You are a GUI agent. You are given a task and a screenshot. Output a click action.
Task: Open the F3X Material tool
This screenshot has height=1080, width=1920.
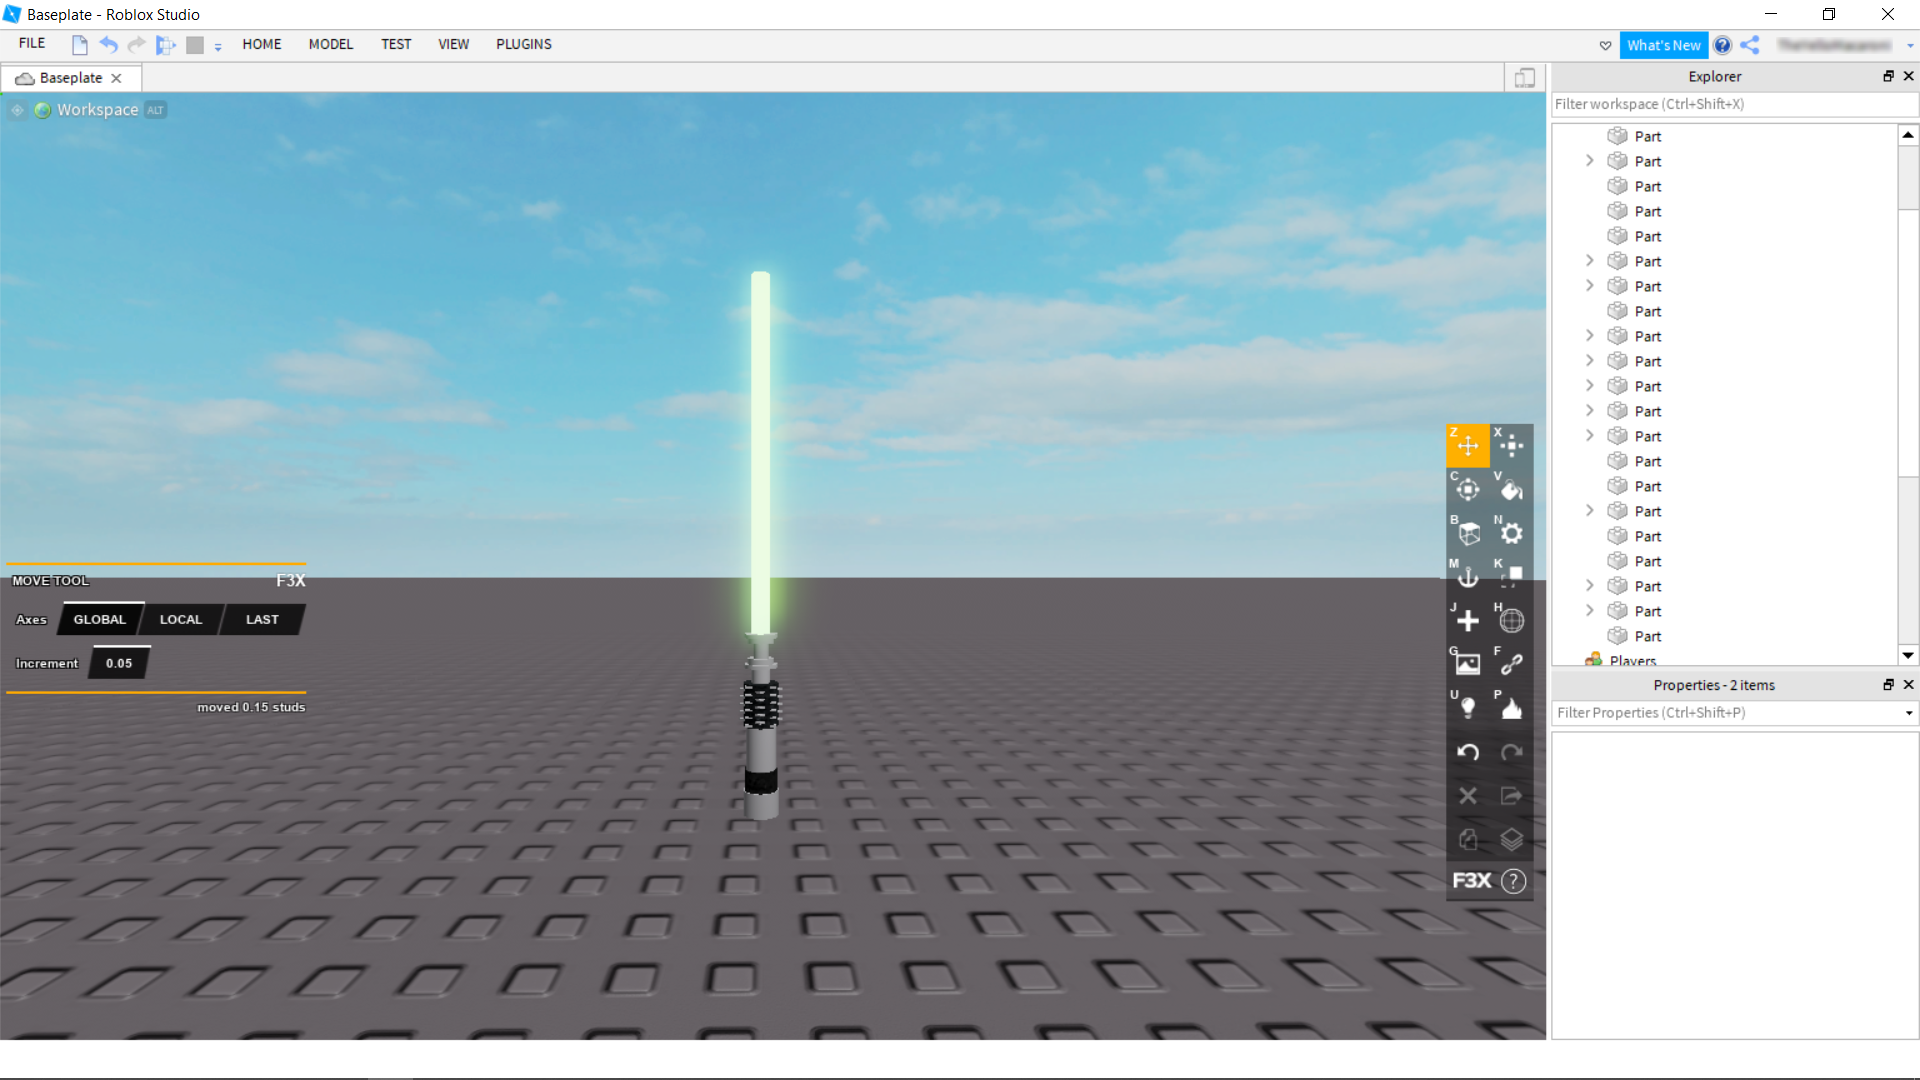(1511, 533)
